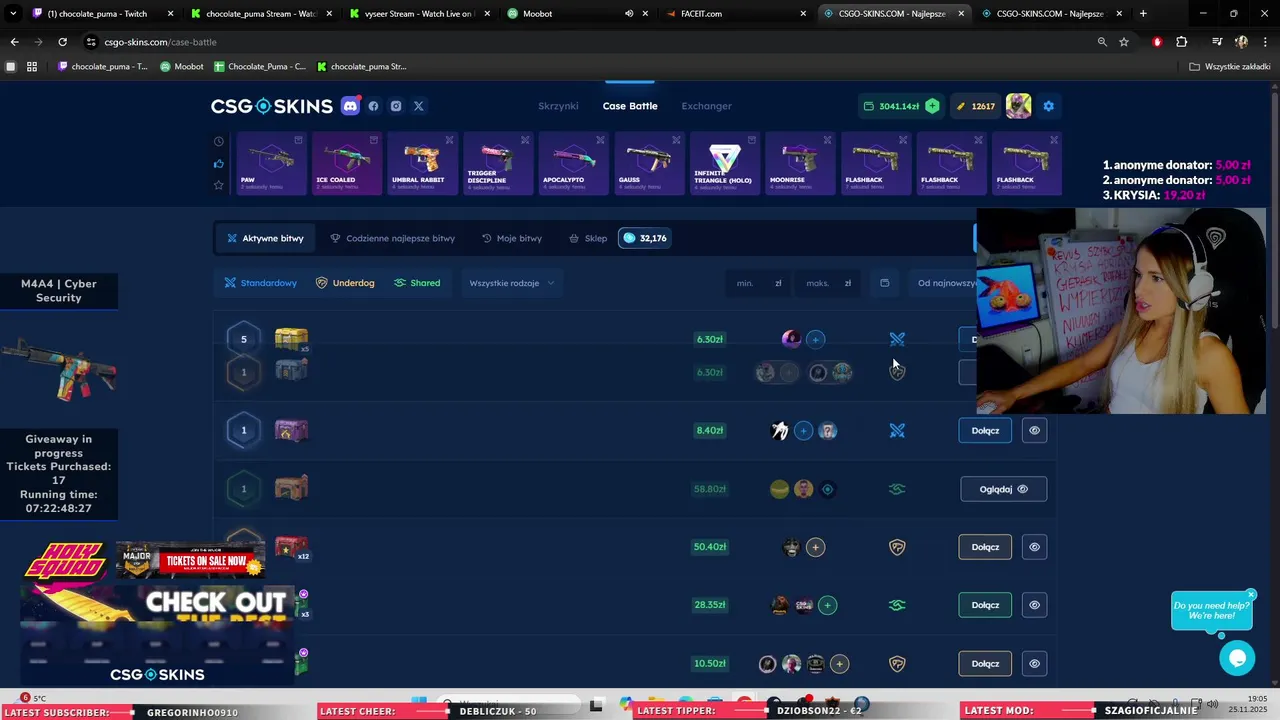Expand the 'Wszystkie rodzaje' dropdown
Image resolution: width=1280 pixels, height=720 pixels.
511,283
